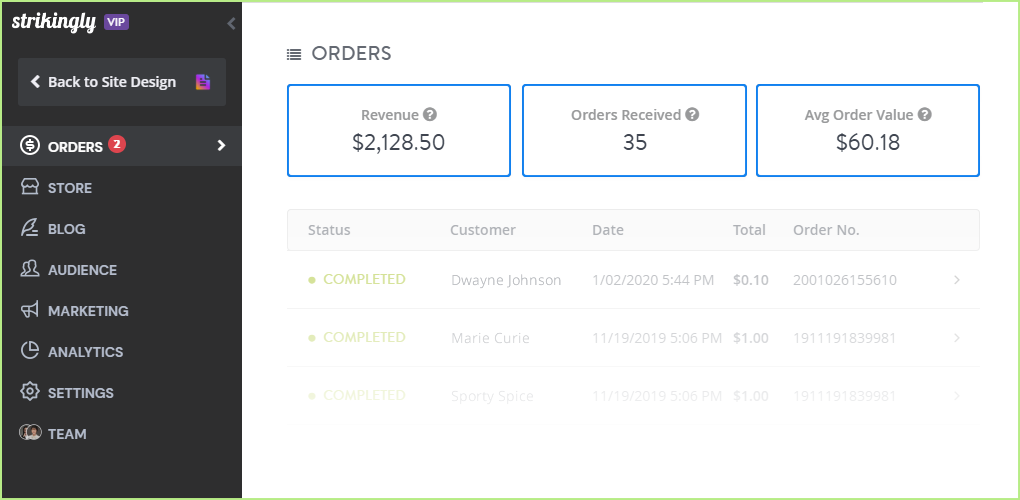The height and width of the screenshot is (500, 1020).
Task: Click the Orders Received help icon
Action: (x=692, y=115)
